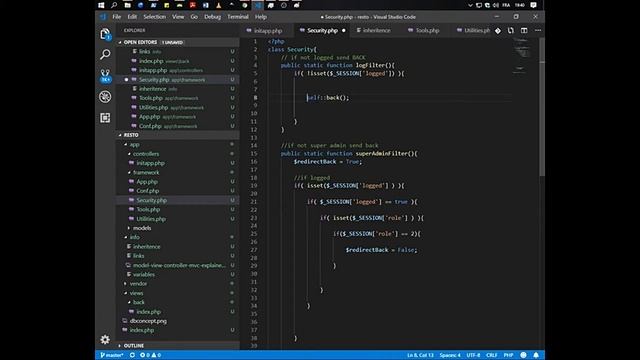Open the Explorer view in activity bar
The width and height of the screenshot is (640, 360).
click(105, 34)
